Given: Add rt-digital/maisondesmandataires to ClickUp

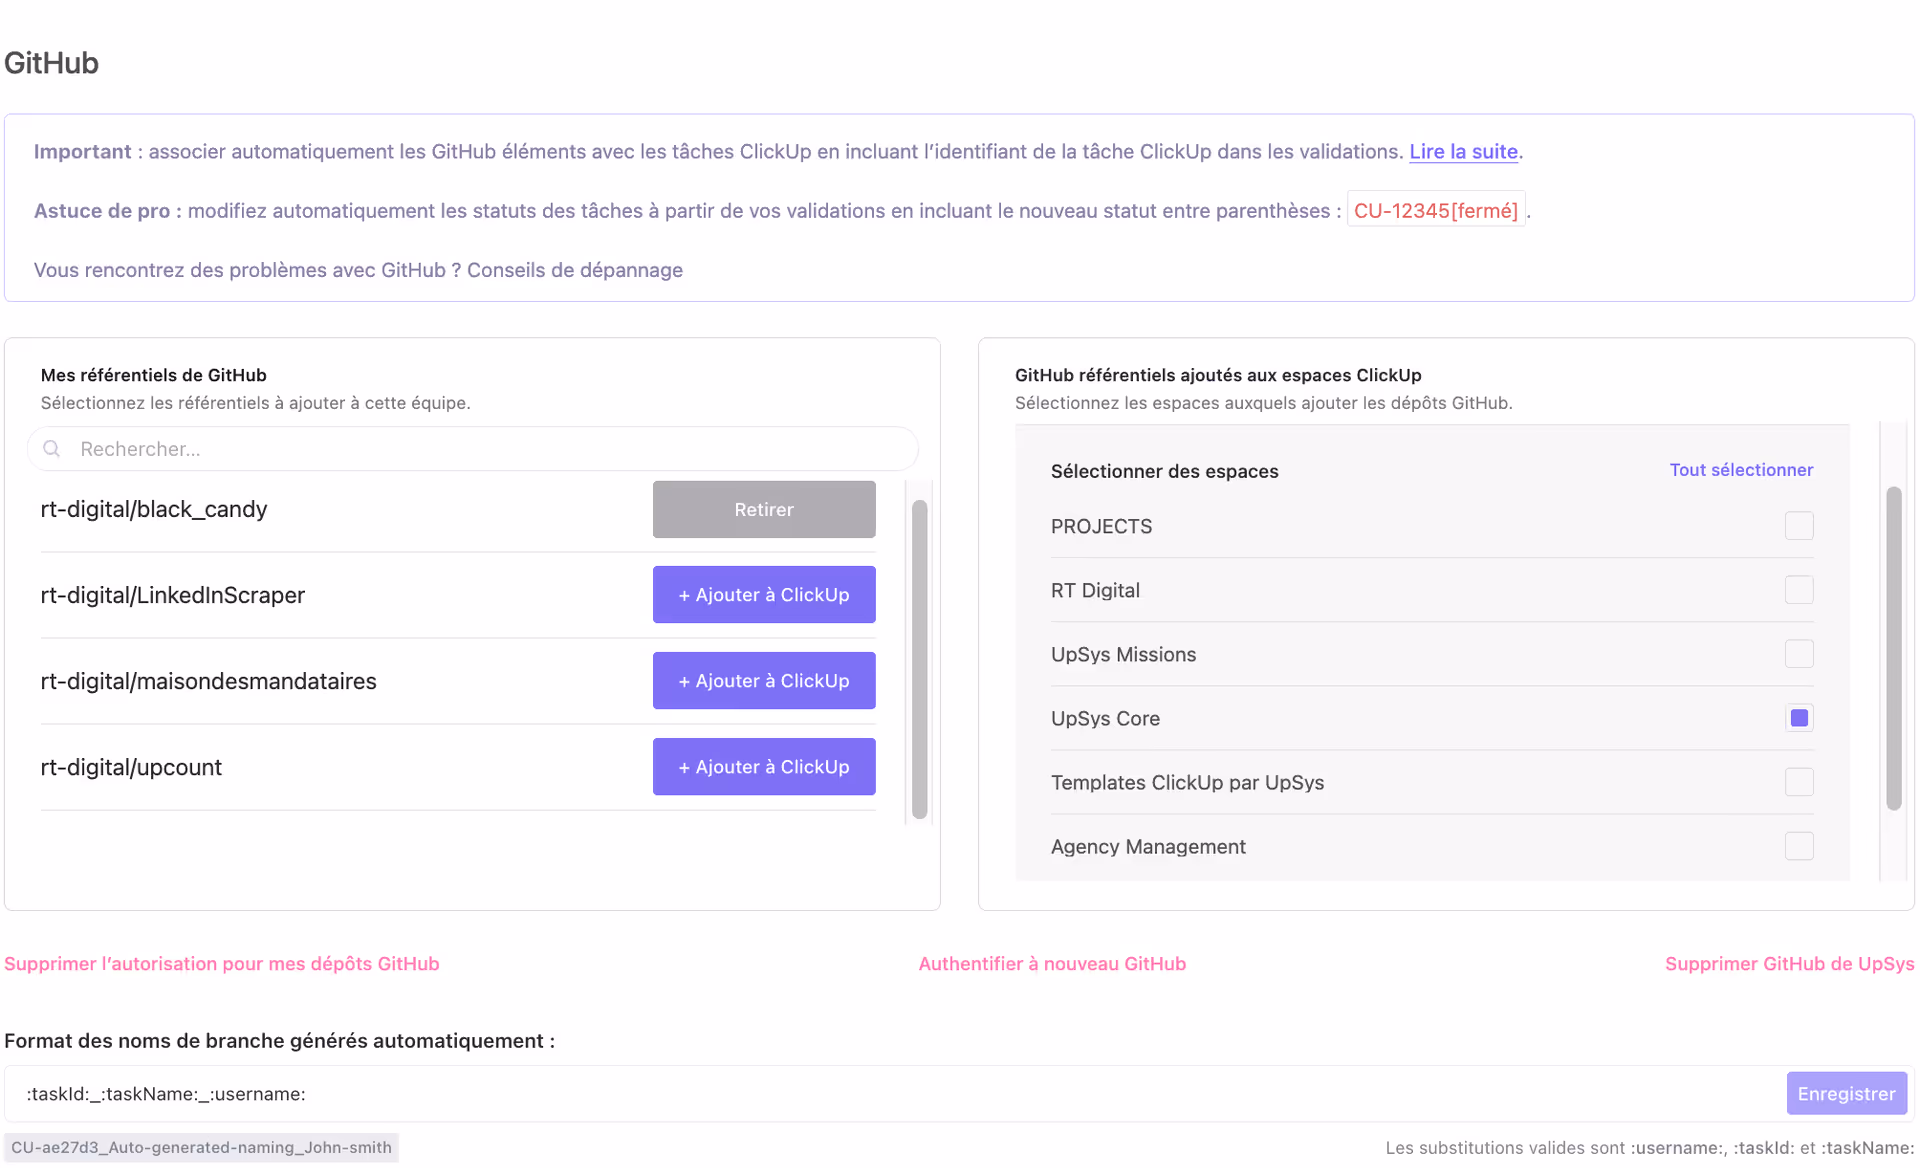Looking at the screenshot, I should [x=763, y=680].
